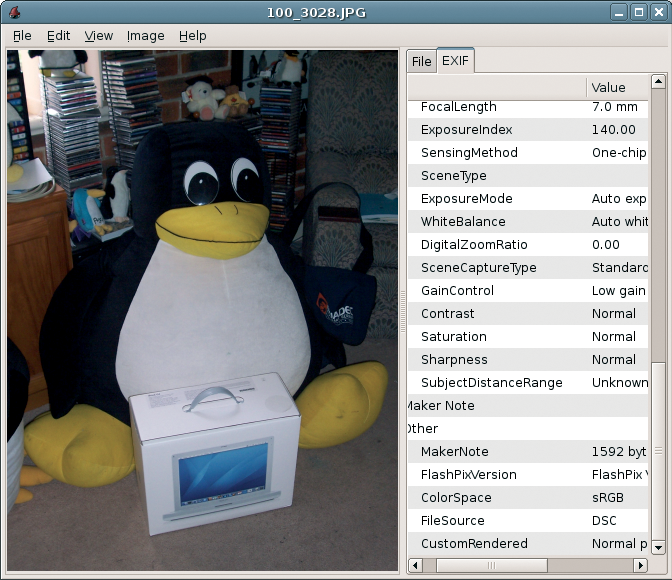Close the 100_3028.JPG window
Image resolution: width=672 pixels, height=580 pixels.
[x=659, y=12]
